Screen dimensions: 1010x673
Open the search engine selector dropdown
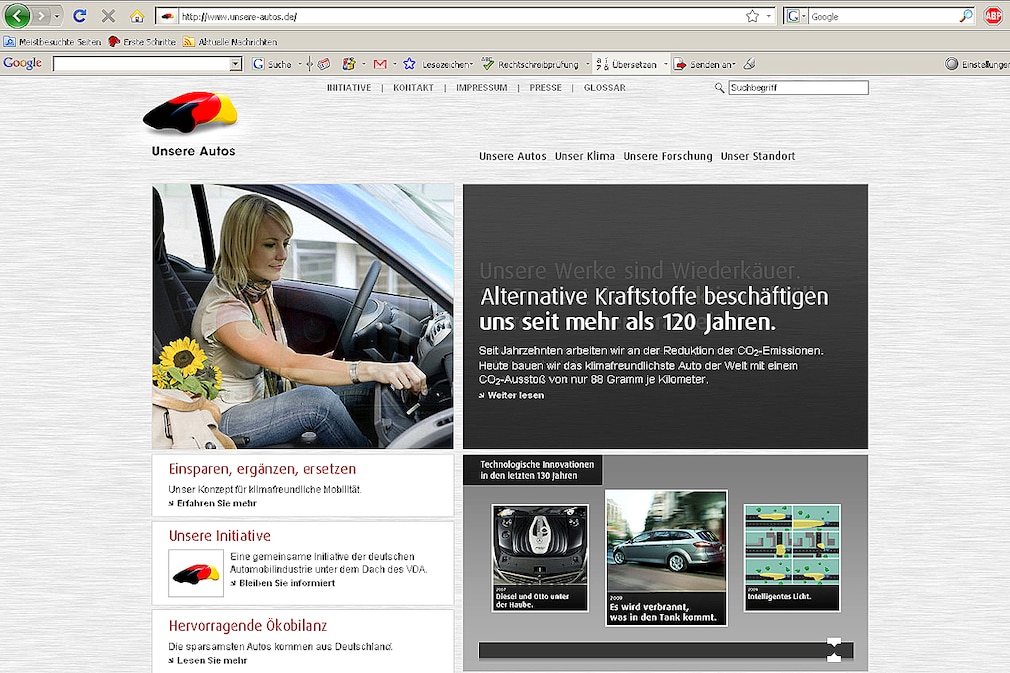click(x=804, y=17)
